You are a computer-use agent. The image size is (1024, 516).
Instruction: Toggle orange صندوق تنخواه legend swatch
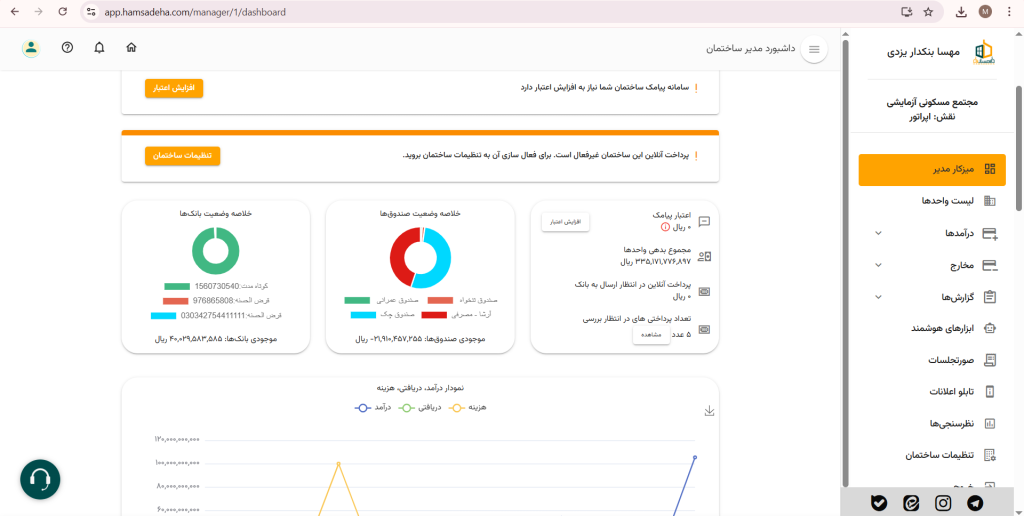440,300
